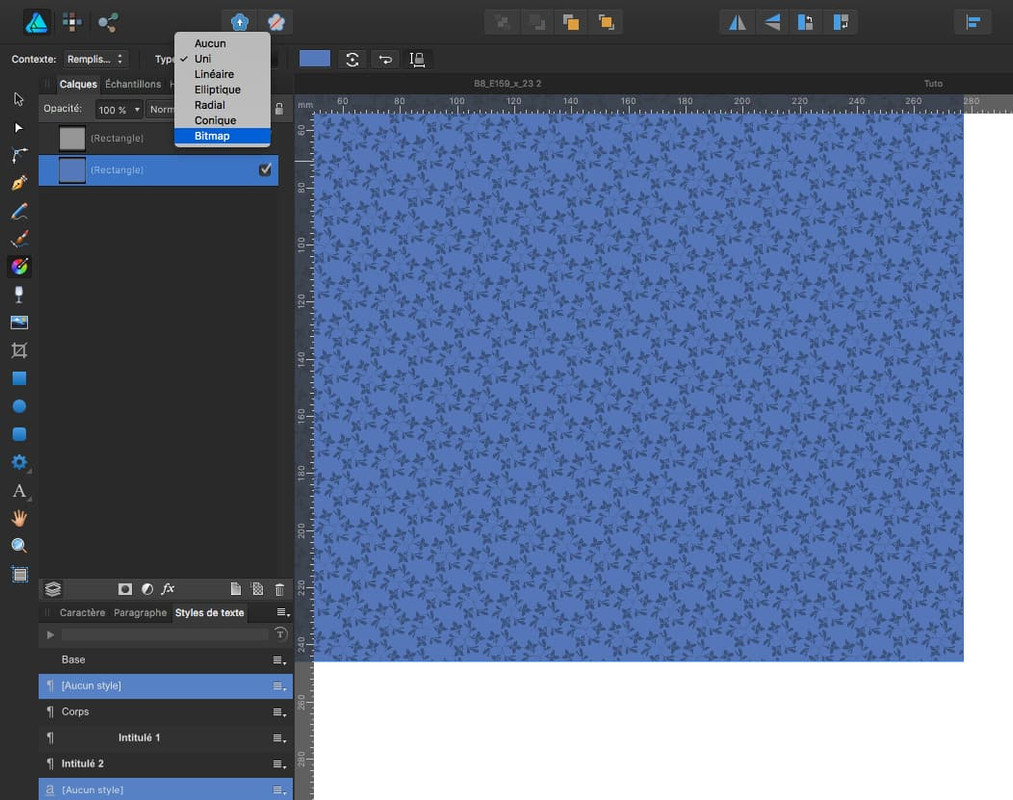Screen dimensions: 1013x800
Task: Open text styles panel options menu
Action: [283, 612]
